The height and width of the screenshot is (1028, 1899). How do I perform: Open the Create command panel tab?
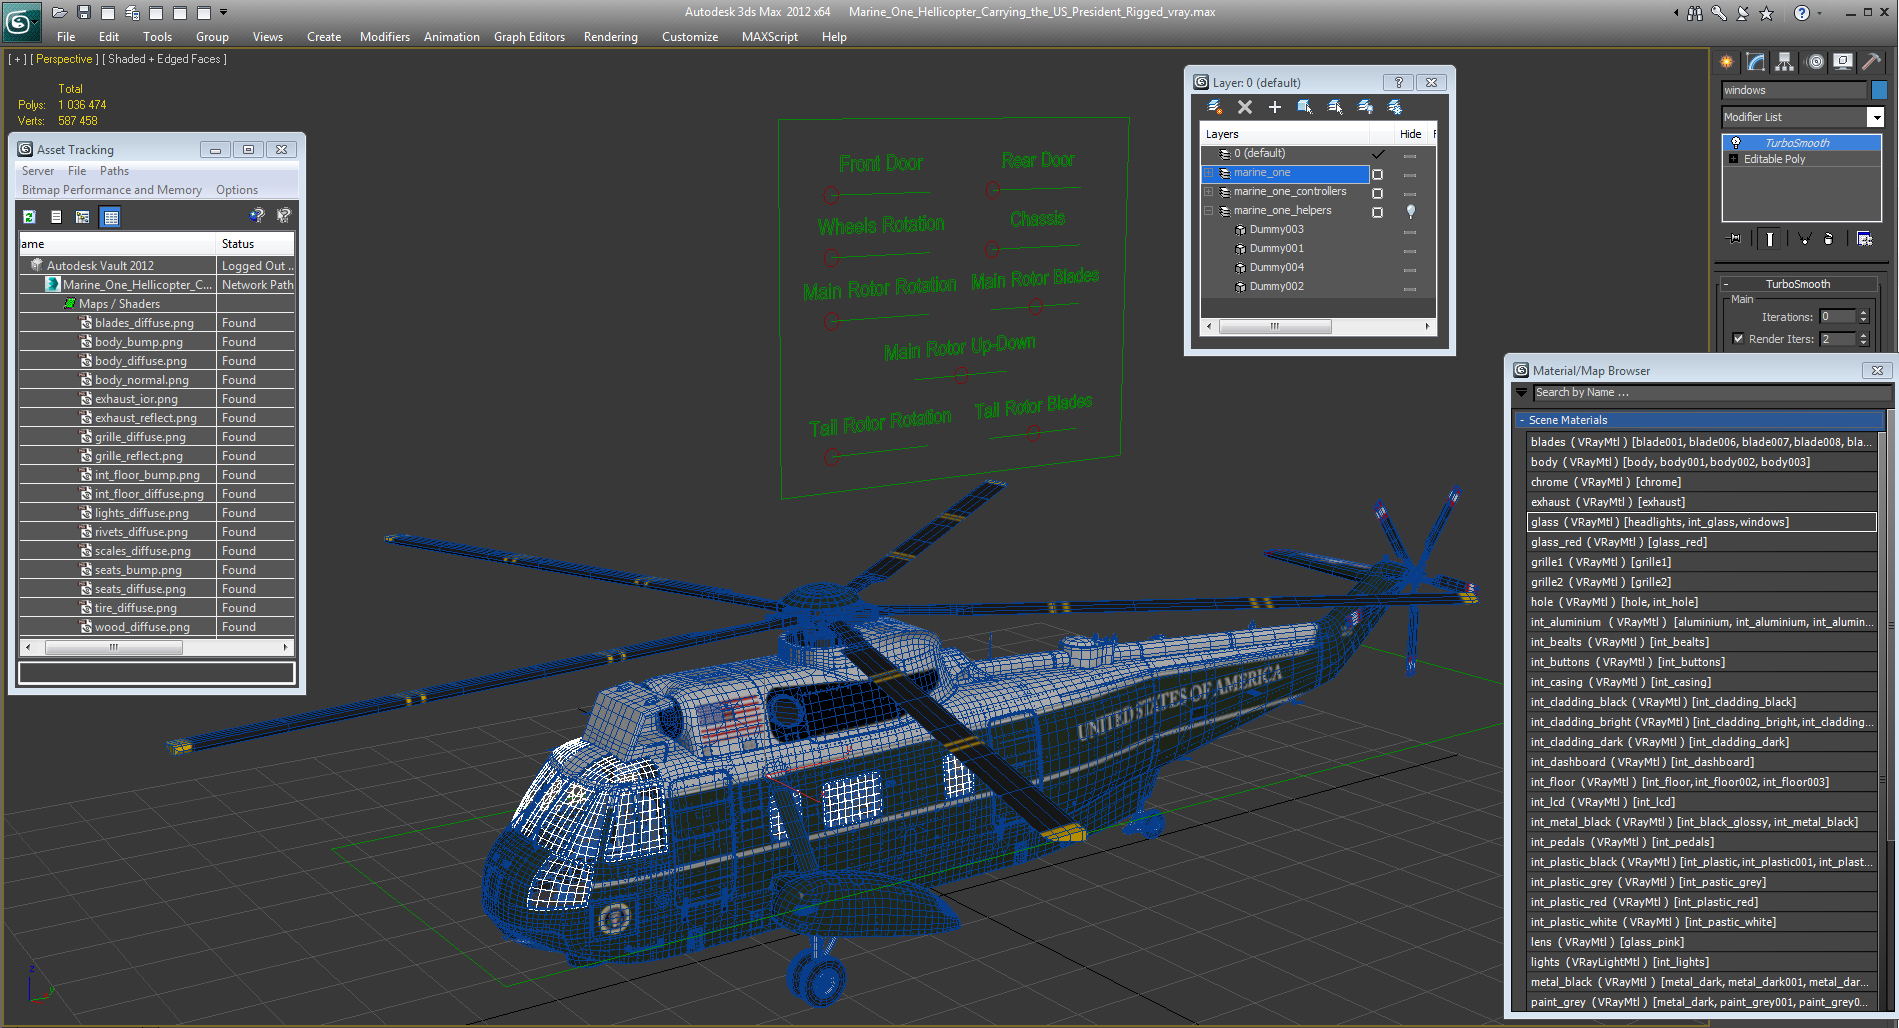tap(1727, 62)
